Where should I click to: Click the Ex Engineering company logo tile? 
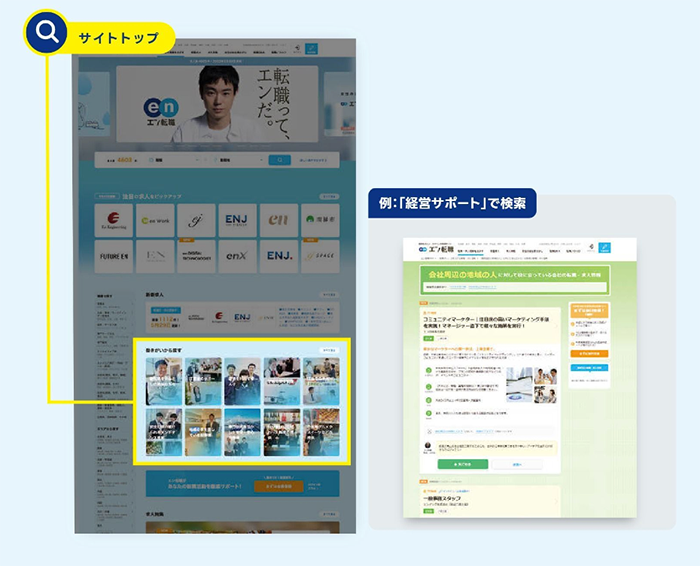[114, 220]
